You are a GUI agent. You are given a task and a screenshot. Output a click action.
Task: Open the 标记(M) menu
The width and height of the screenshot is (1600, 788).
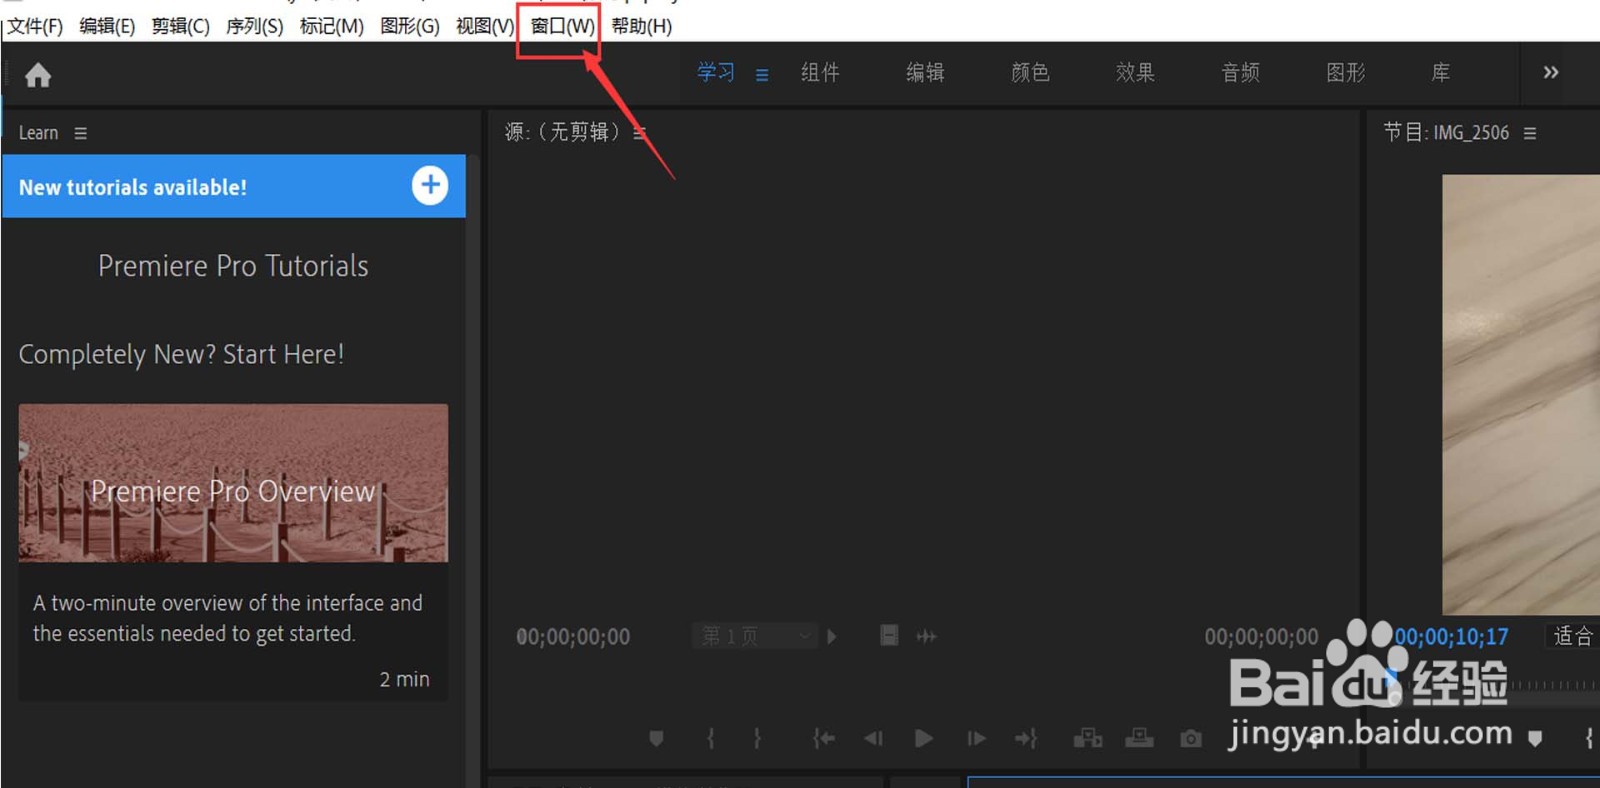pos(332,26)
